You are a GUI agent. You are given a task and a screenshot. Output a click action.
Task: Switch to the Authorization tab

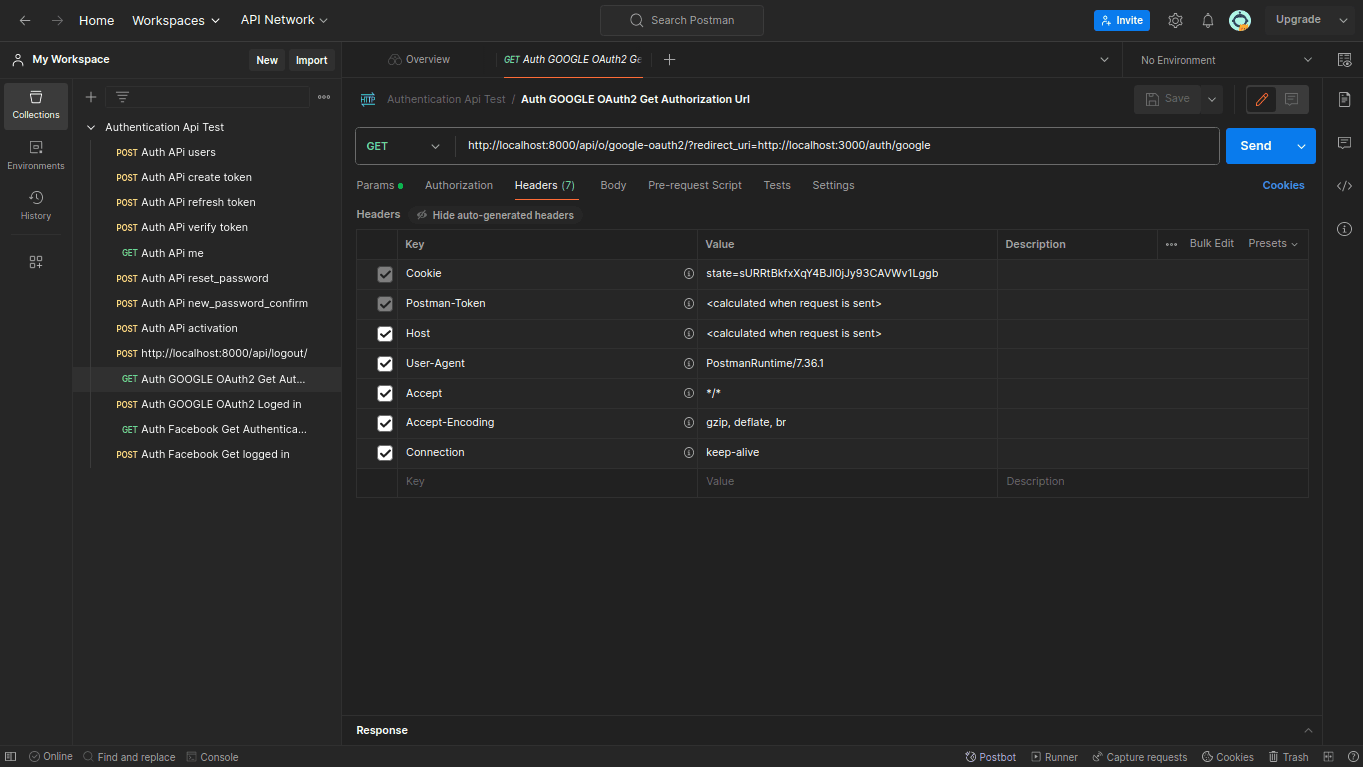click(459, 186)
